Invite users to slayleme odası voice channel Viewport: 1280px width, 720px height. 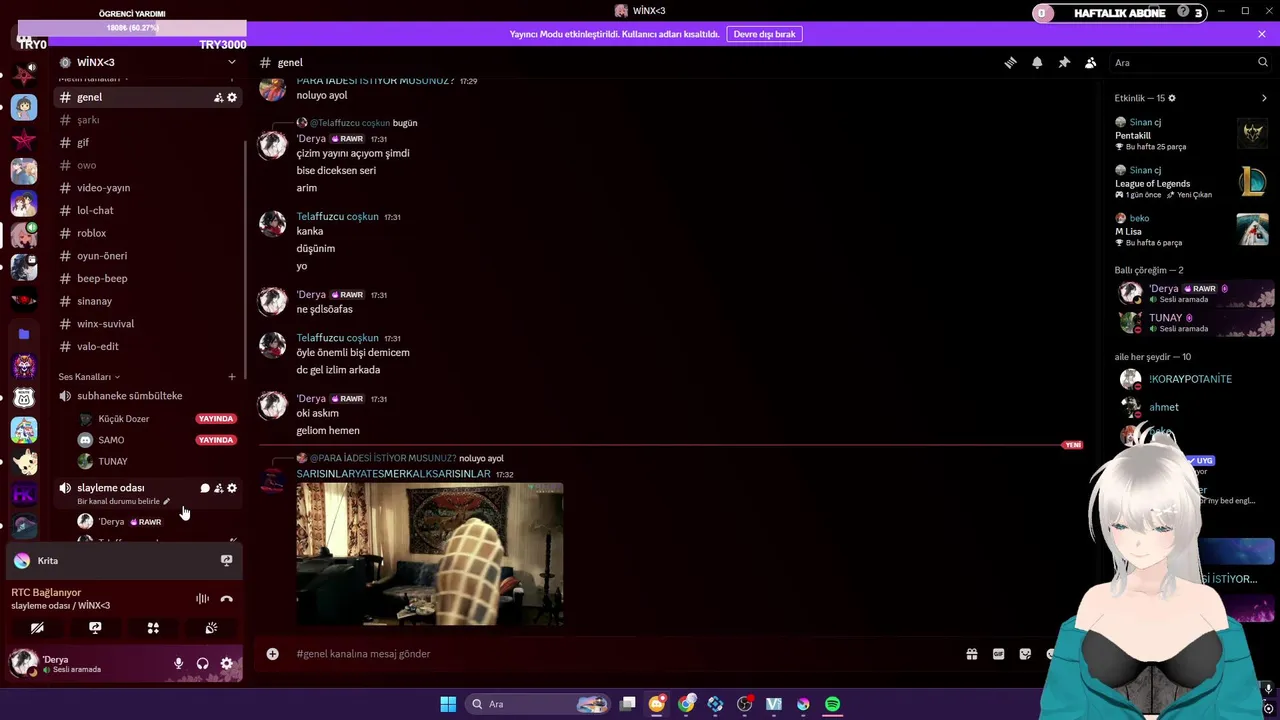coord(218,488)
